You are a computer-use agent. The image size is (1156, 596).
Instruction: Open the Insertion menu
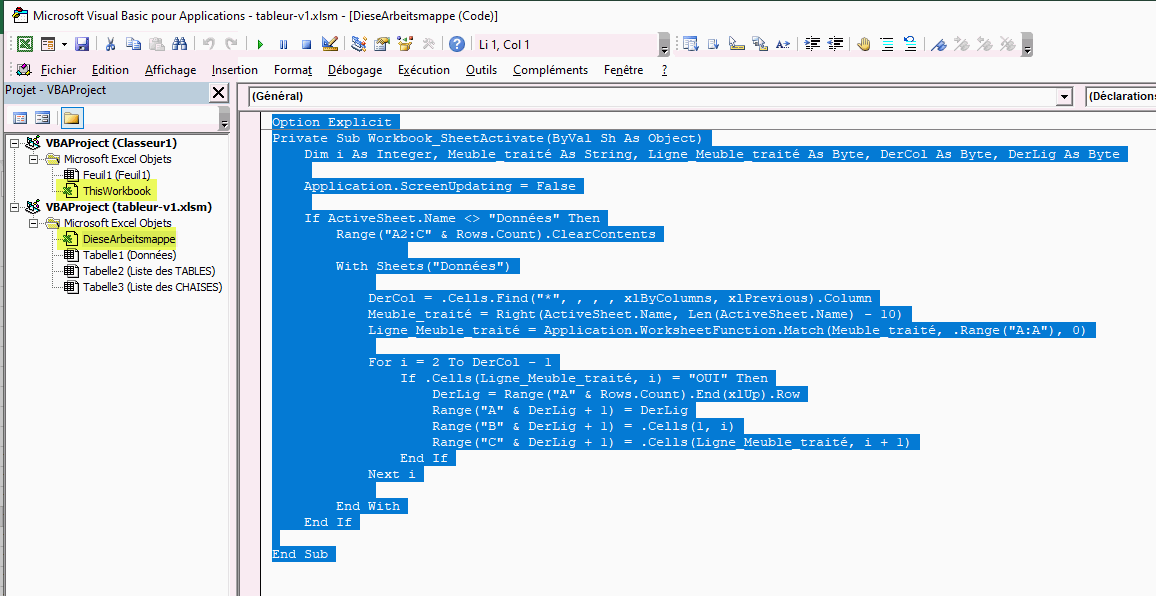click(x=234, y=70)
